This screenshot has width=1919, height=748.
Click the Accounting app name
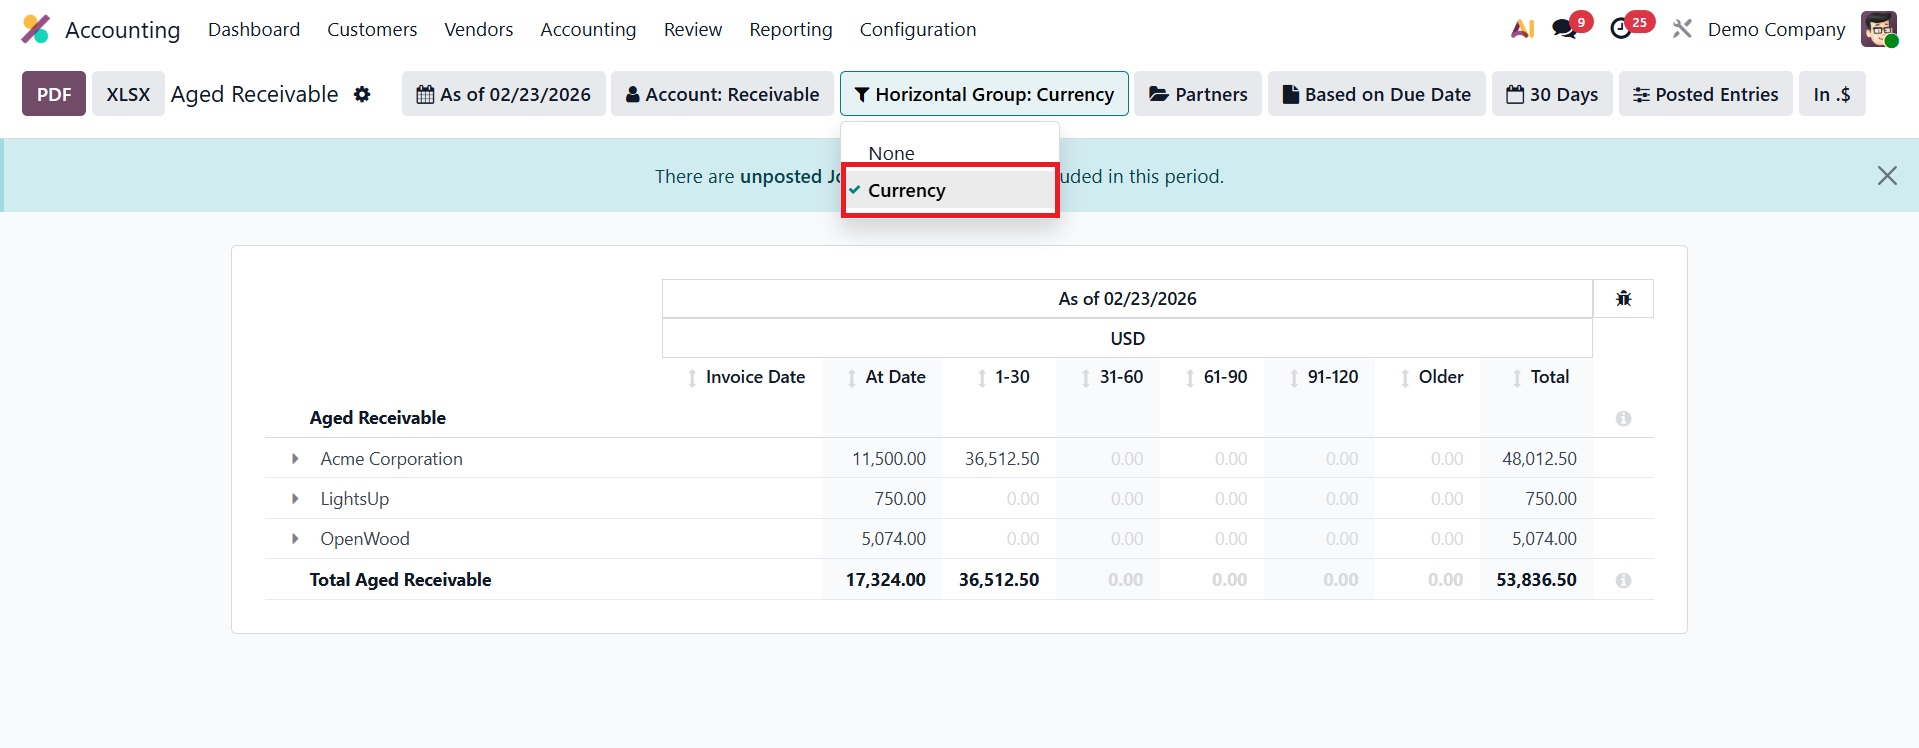point(122,29)
